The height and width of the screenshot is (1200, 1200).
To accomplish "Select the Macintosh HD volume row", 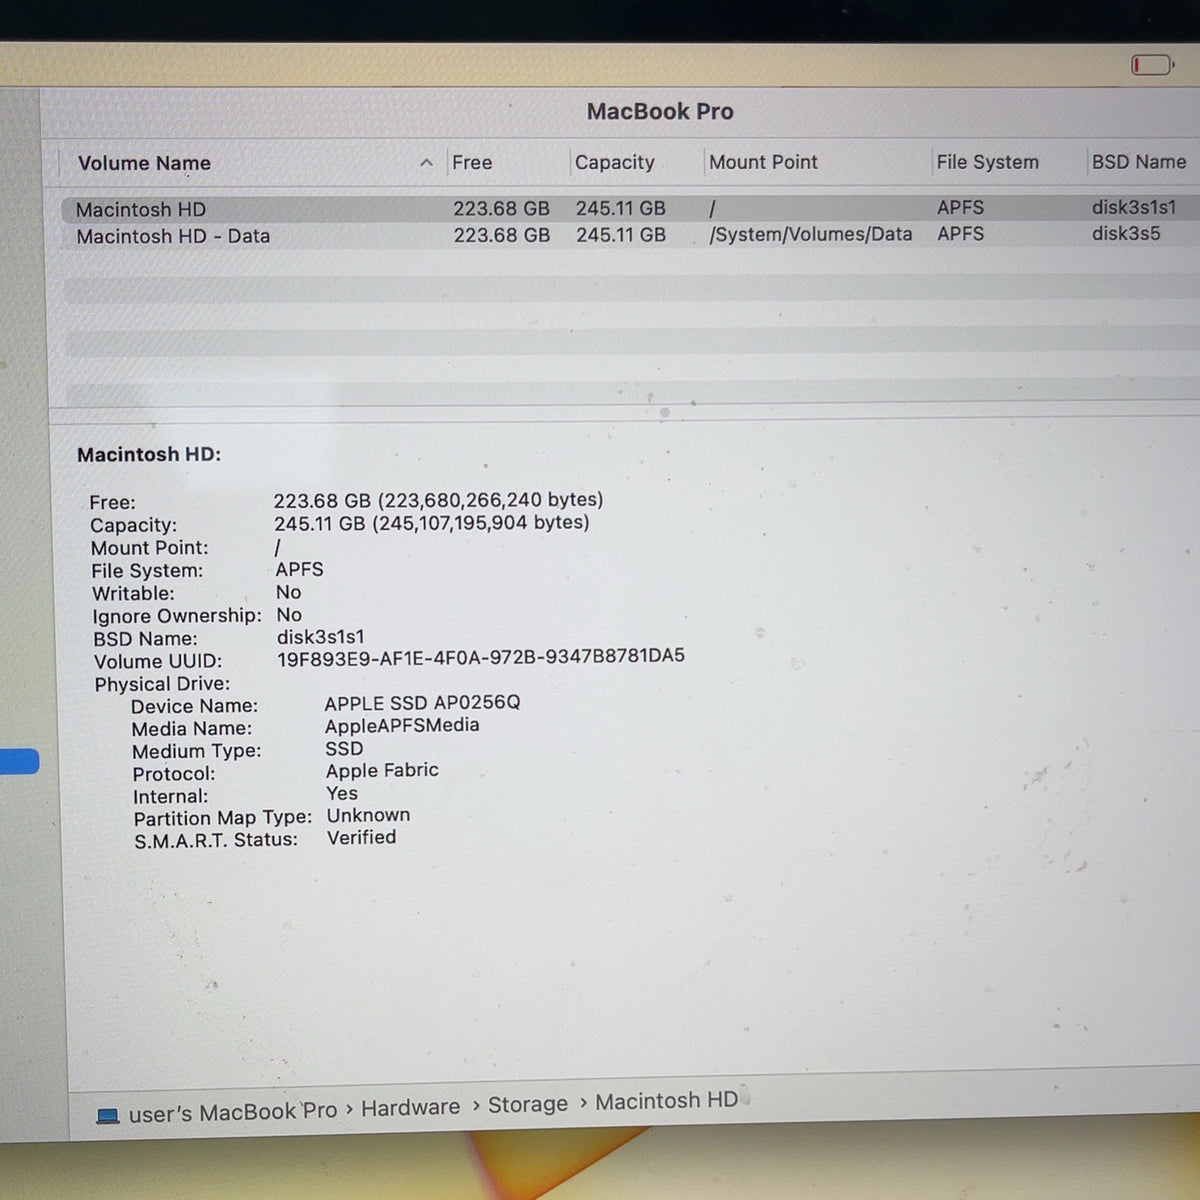I will (630, 209).
